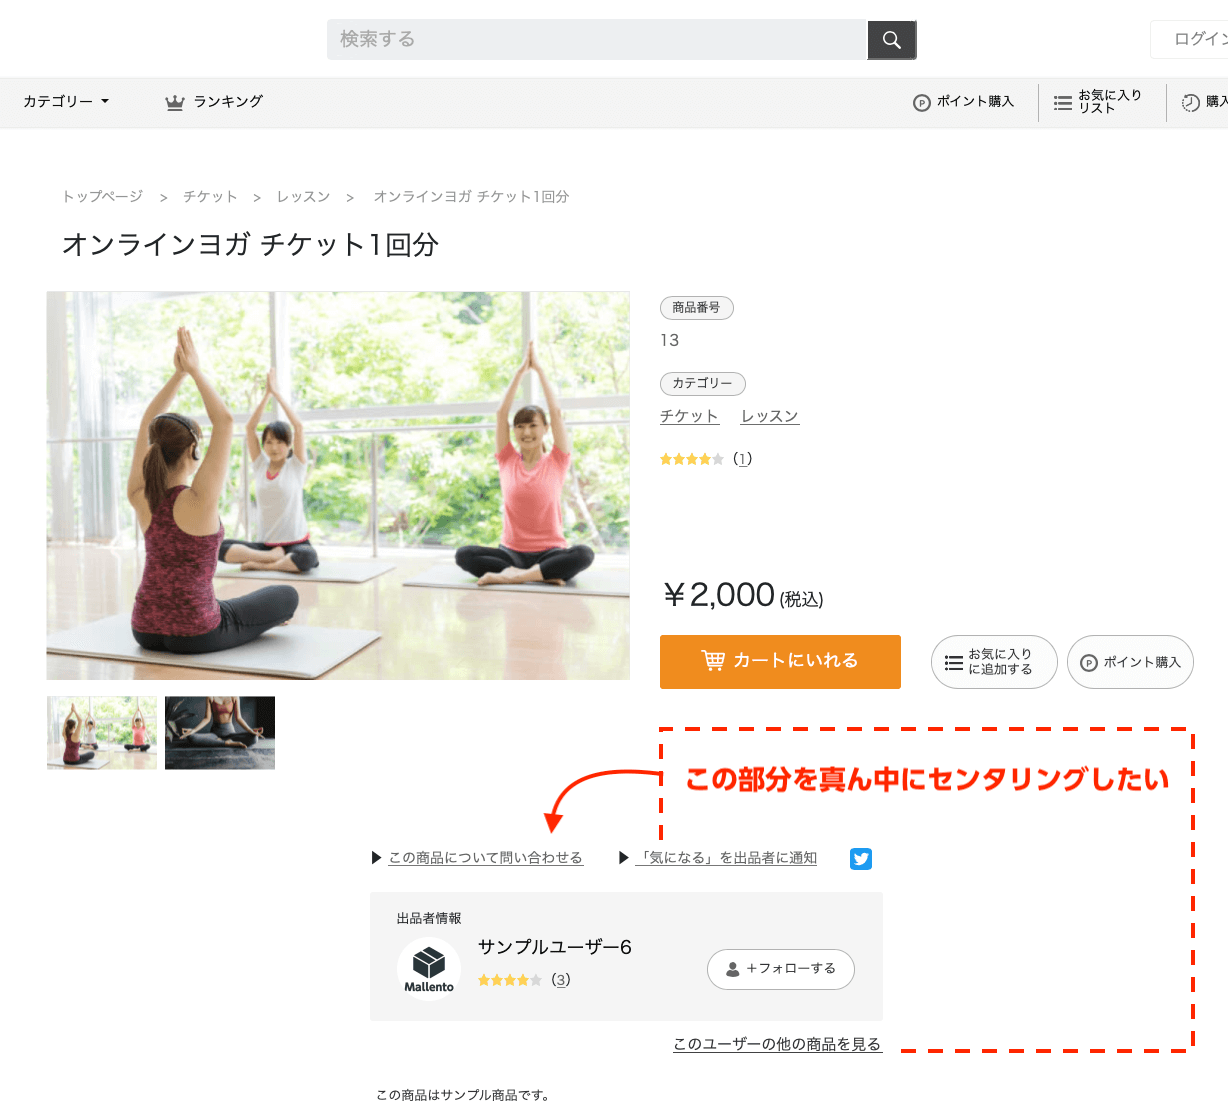Click the +フォローする button
1228x1107 pixels.
pyautogui.click(x=780, y=969)
